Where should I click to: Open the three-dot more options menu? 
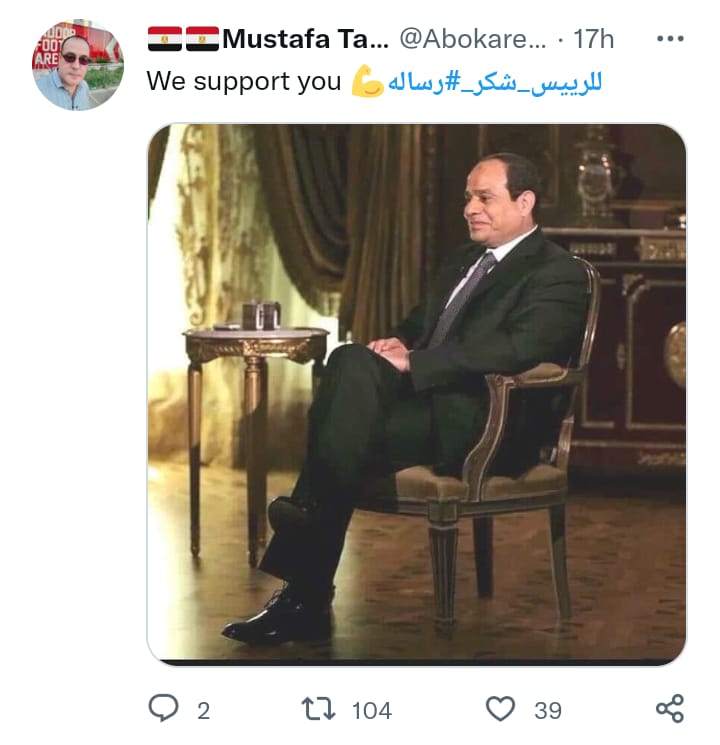[670, 38]
